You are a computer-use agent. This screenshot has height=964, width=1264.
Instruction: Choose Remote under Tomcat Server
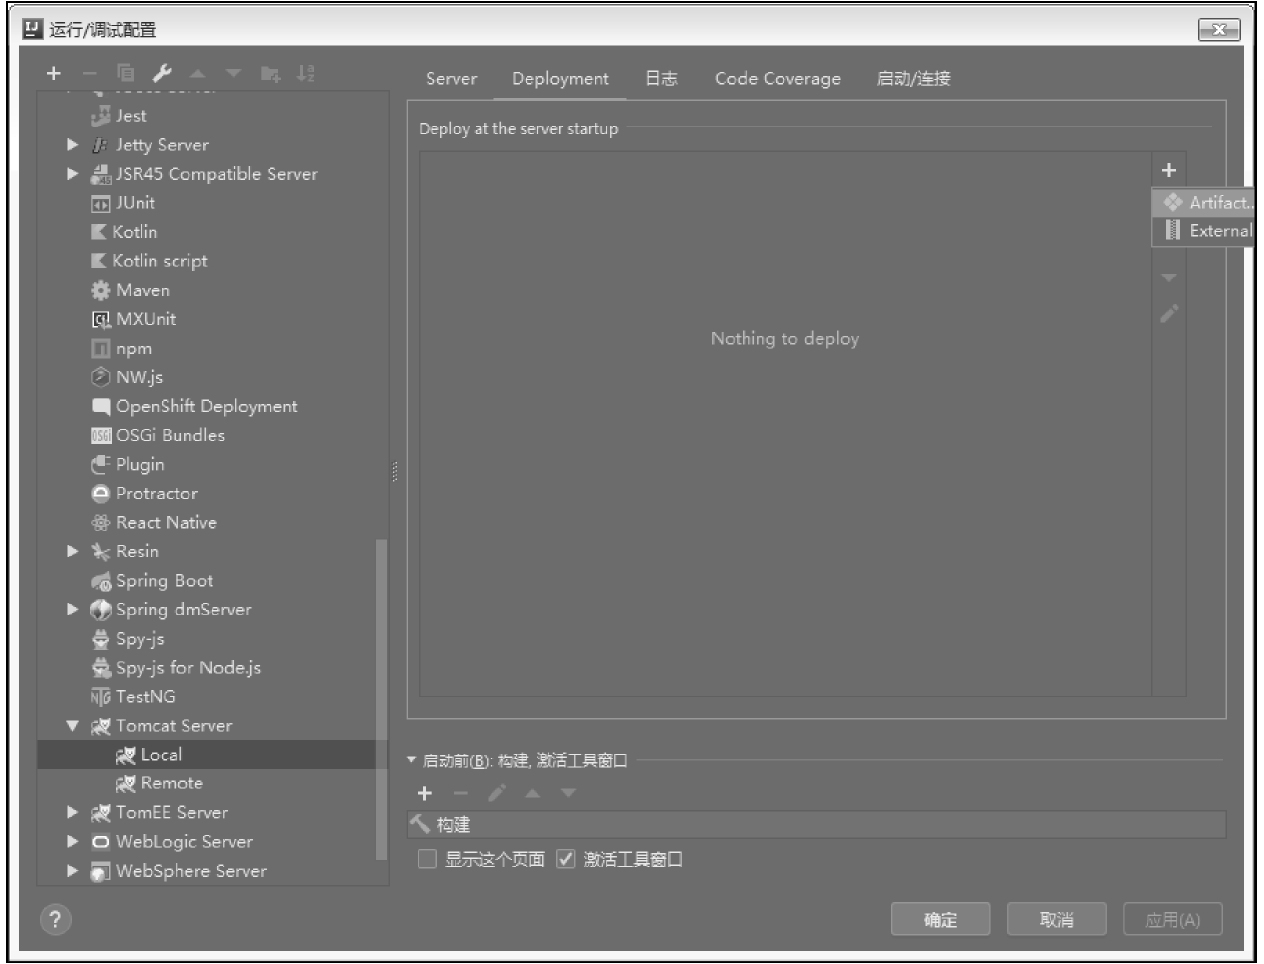tap(171, 783)
